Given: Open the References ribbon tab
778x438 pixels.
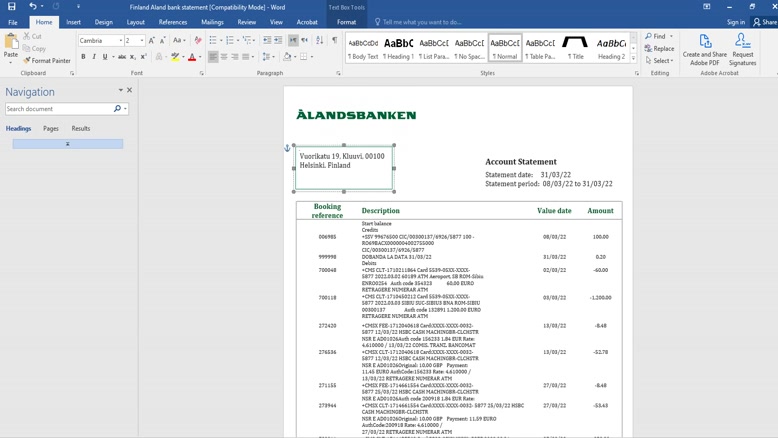Looking at the screenshot, I should coord(172,22).
